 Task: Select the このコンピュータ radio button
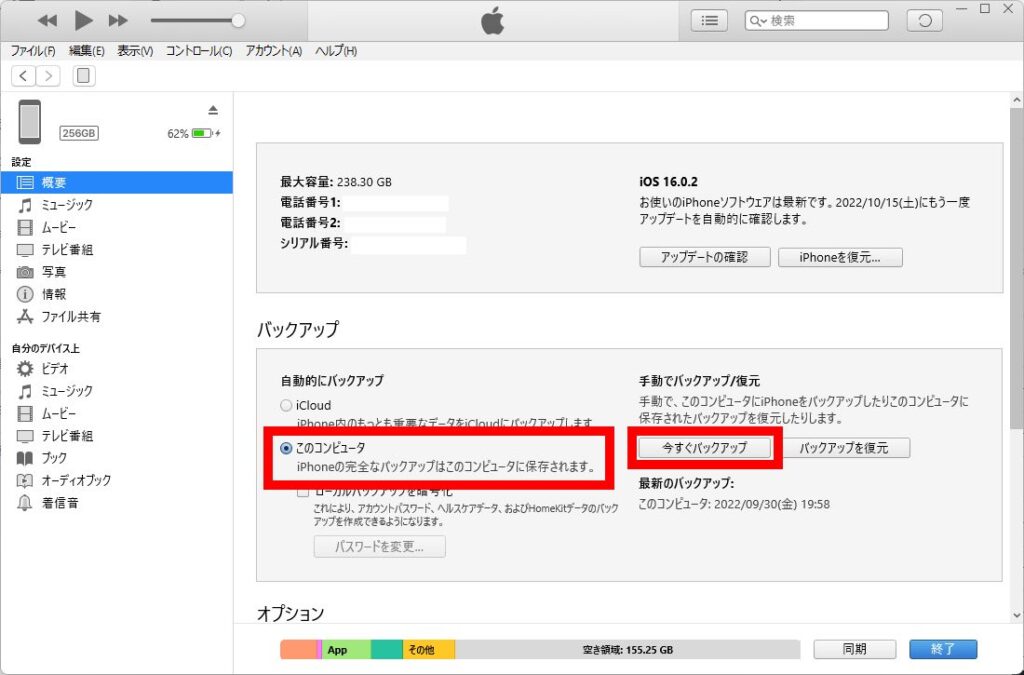(x=287, y=448)
